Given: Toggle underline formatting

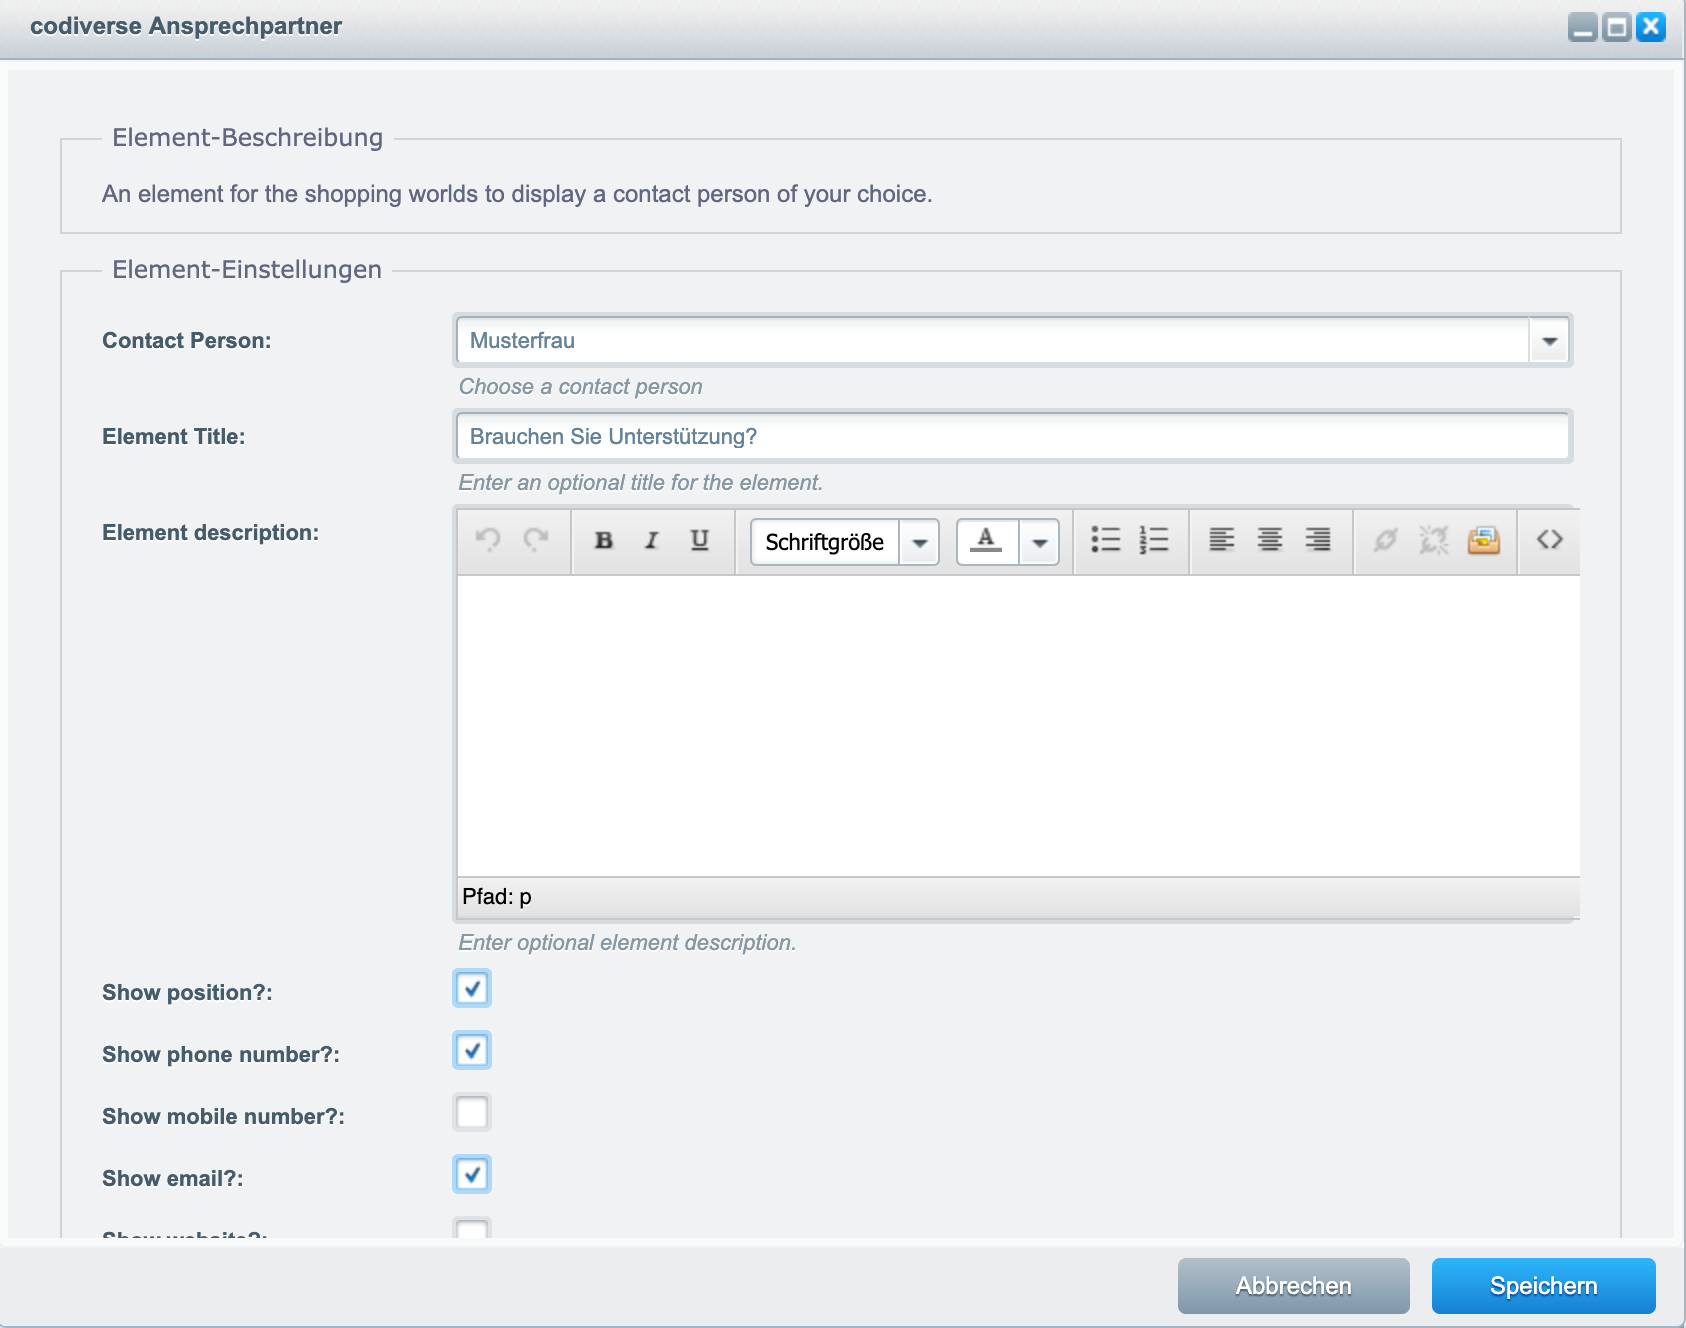Looking at the screenshot, I should click(x=700, y=540).
